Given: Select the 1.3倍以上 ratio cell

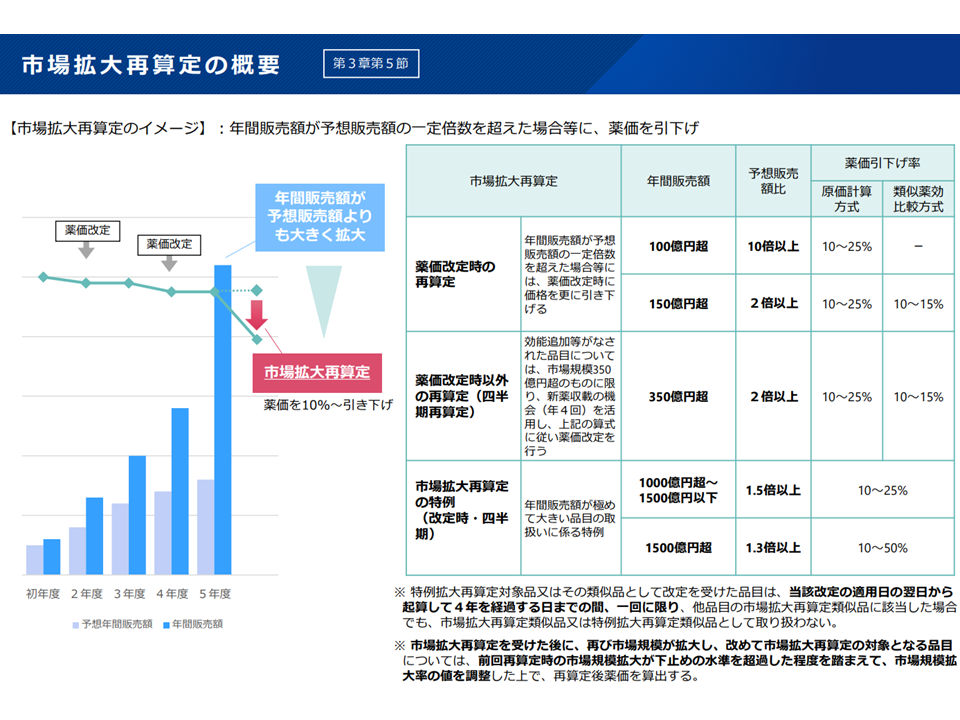Looking at the screenshot, I should click(773, 548).
